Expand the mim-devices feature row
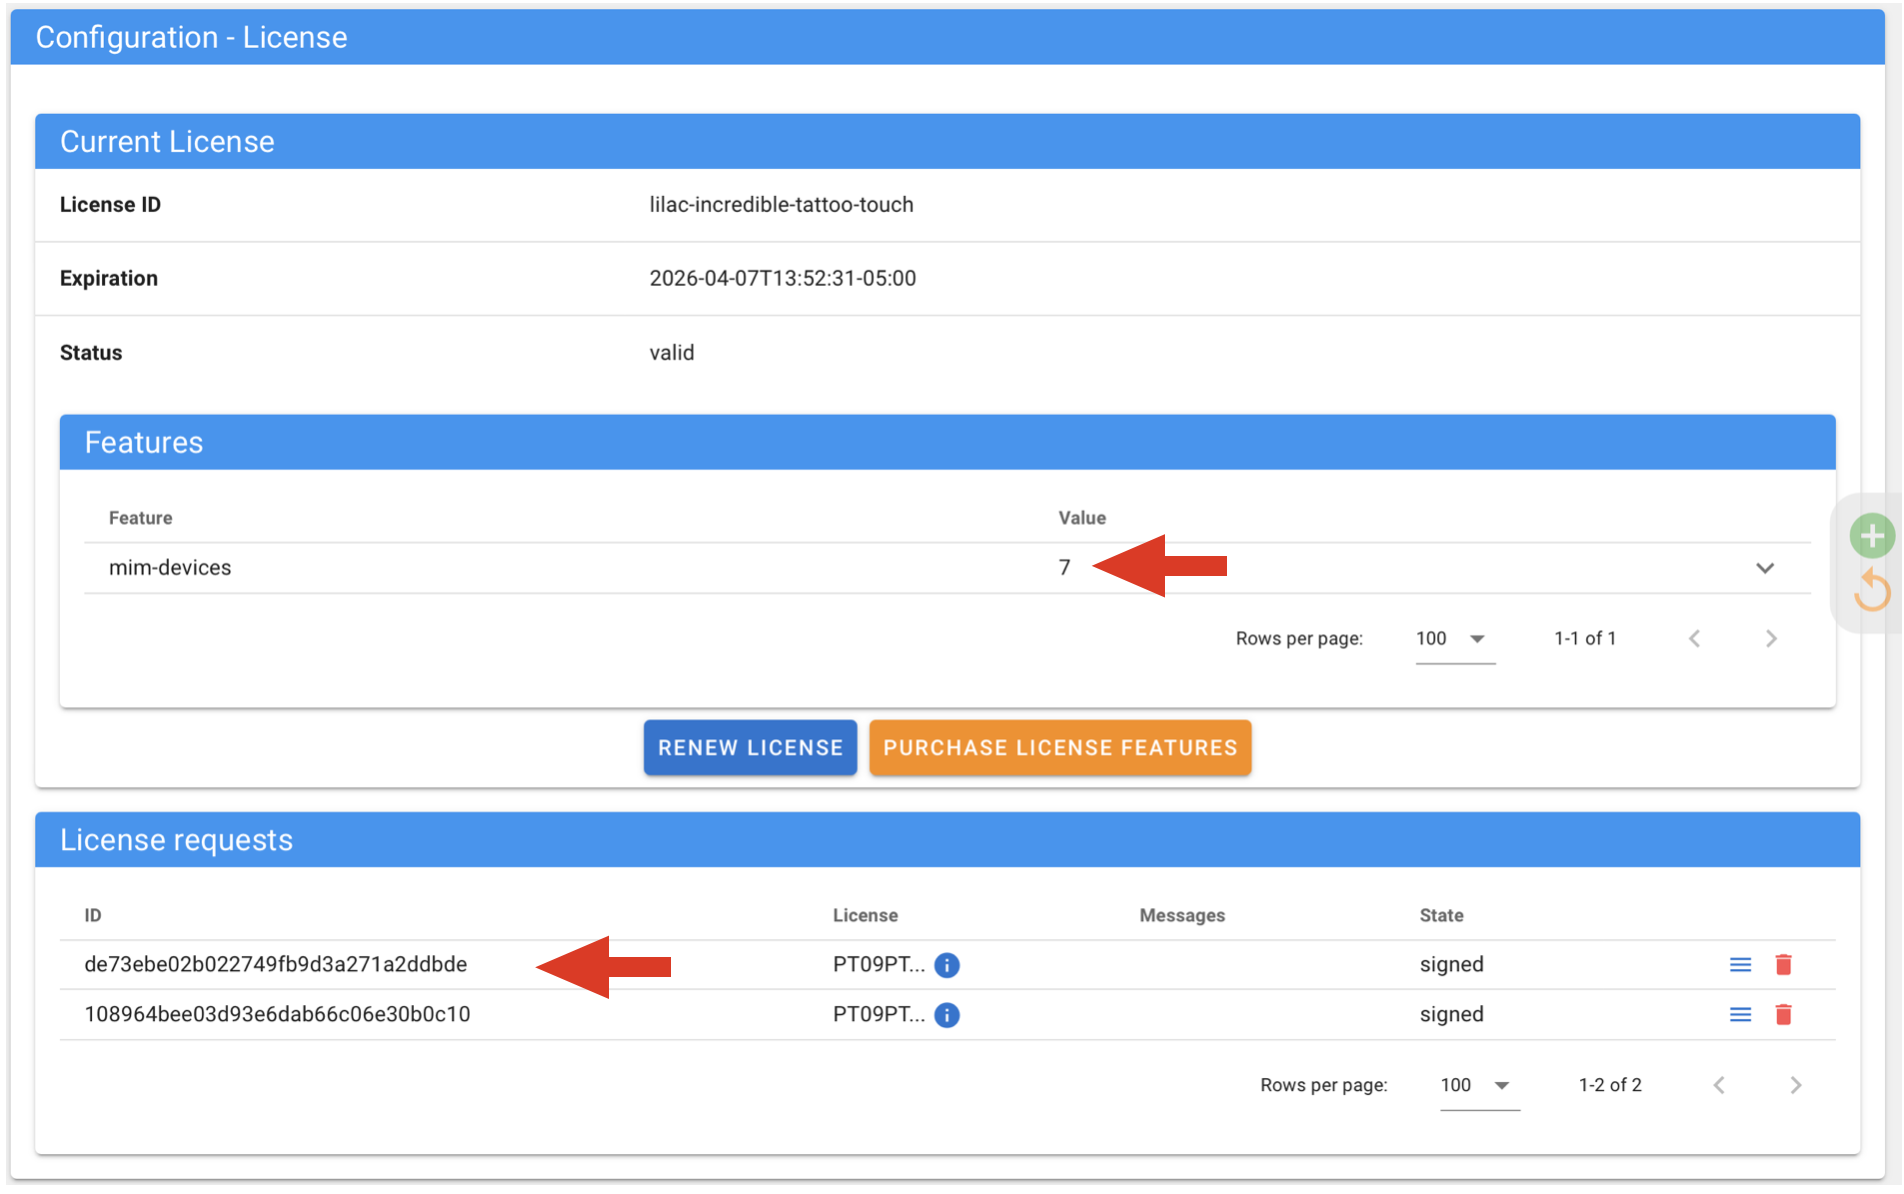Viewport: 1904px width, 1194px height. click(x=1765, y=568)
